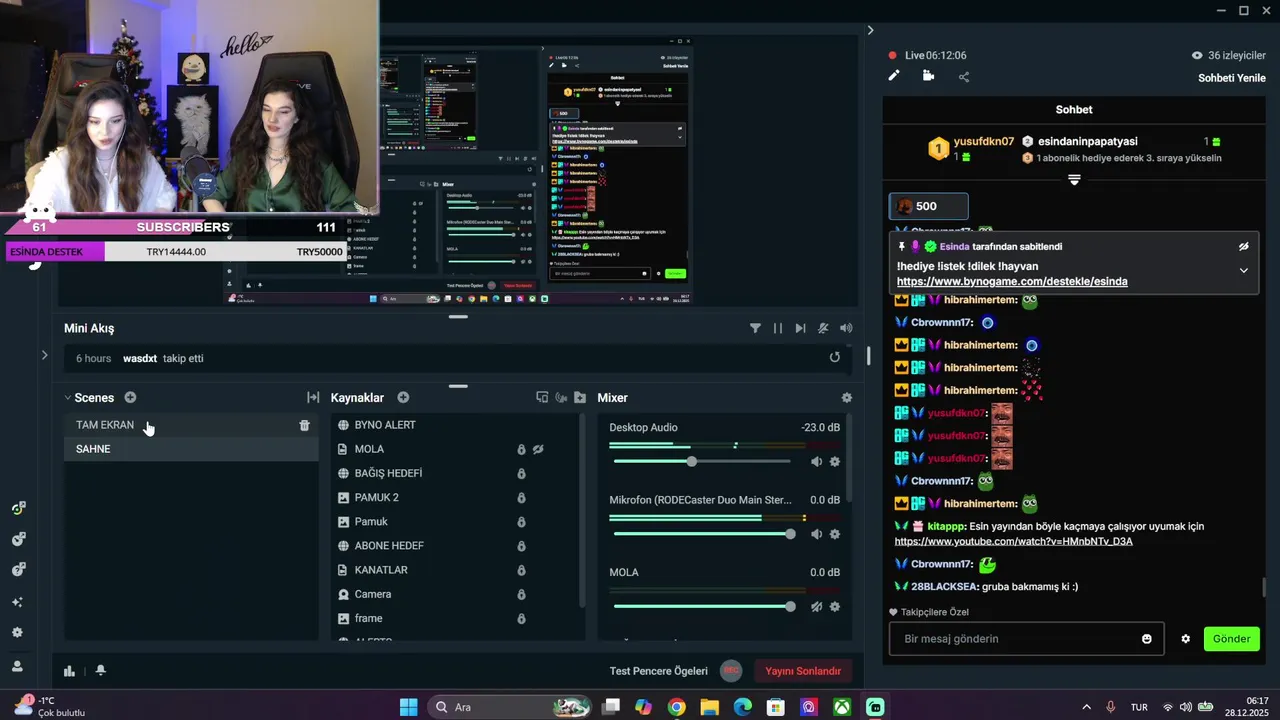Collapse the Scenes collection dropdown

[x=68, y=398]
